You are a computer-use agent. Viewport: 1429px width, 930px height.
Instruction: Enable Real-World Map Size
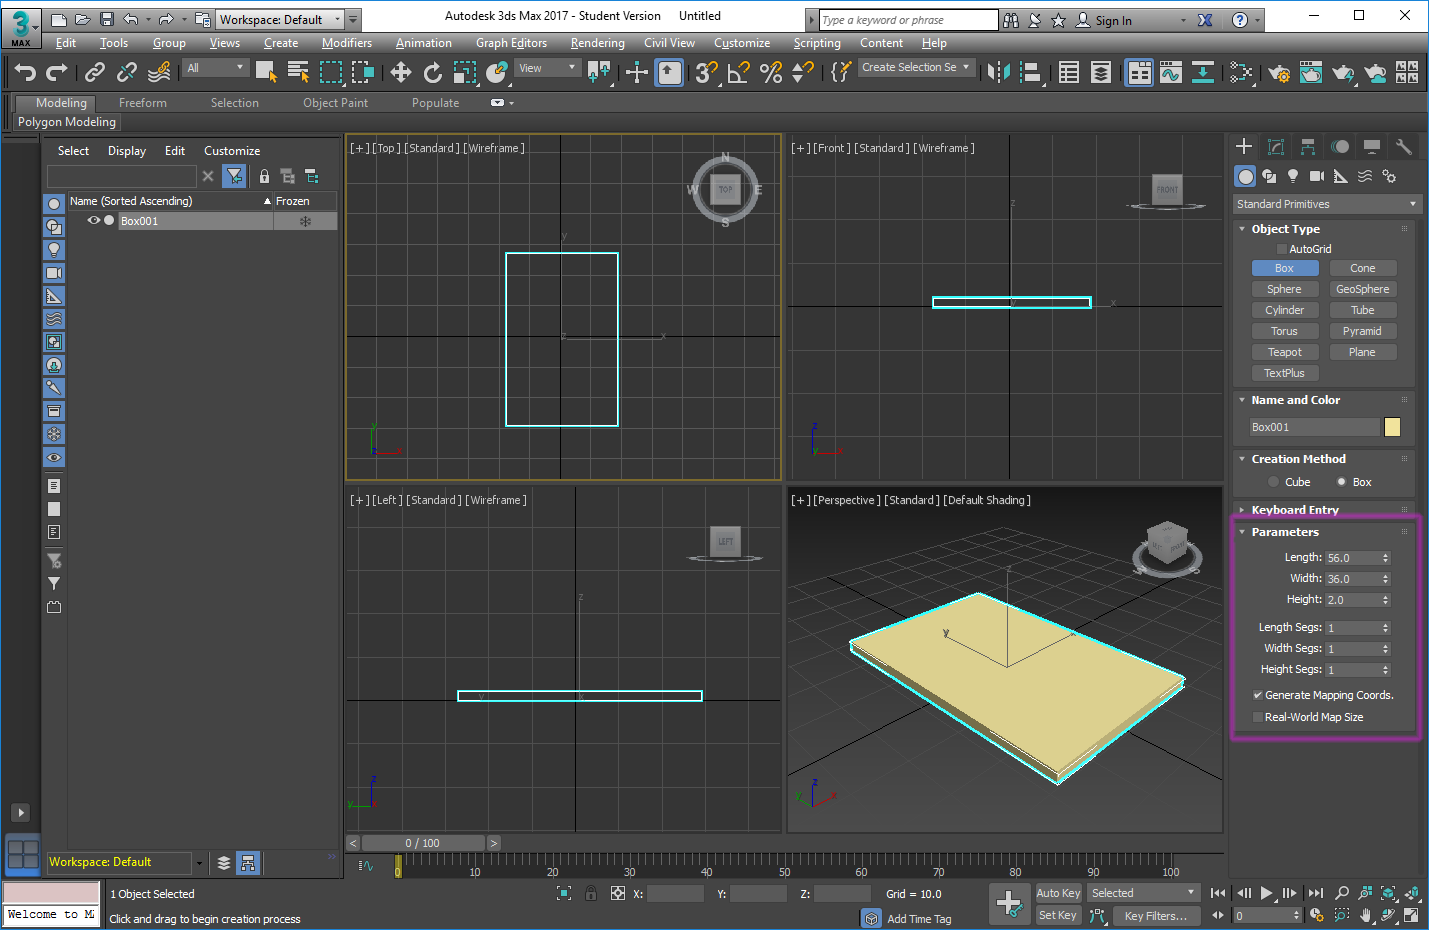pyautogui.click(x=1258, y=717)
